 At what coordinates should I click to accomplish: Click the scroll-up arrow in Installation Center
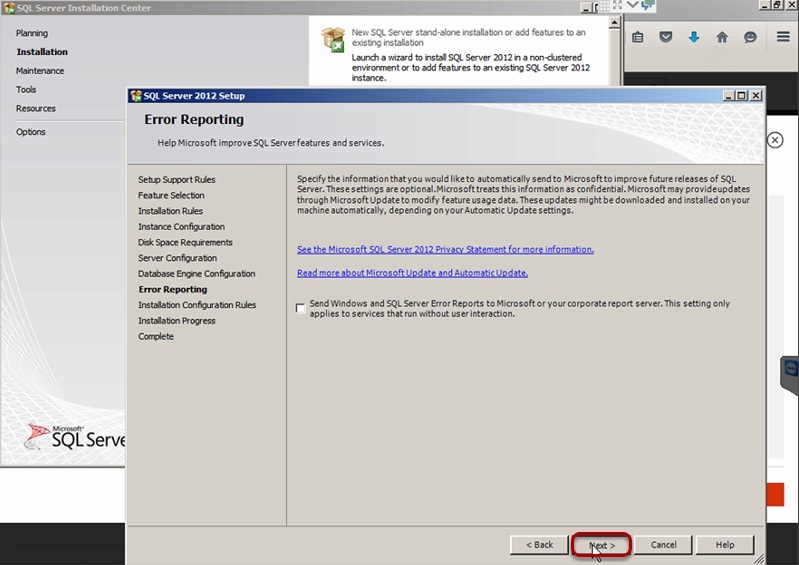[615, 22]
